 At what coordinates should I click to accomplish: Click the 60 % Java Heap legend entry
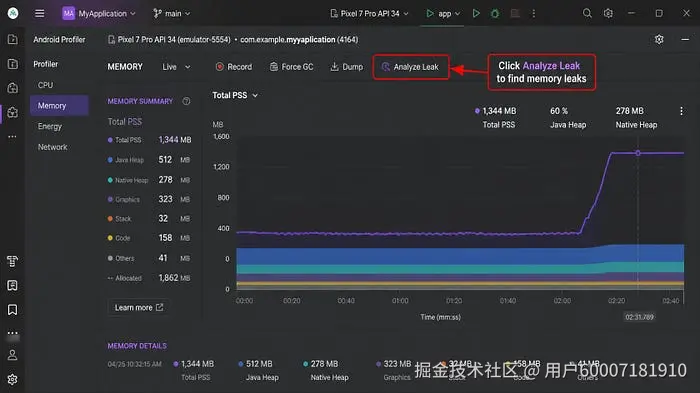point(568,117)
